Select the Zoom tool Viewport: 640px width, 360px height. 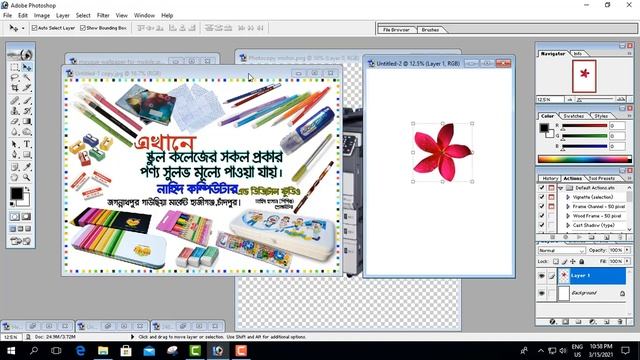pyautogui.click(x=27, y=178)
